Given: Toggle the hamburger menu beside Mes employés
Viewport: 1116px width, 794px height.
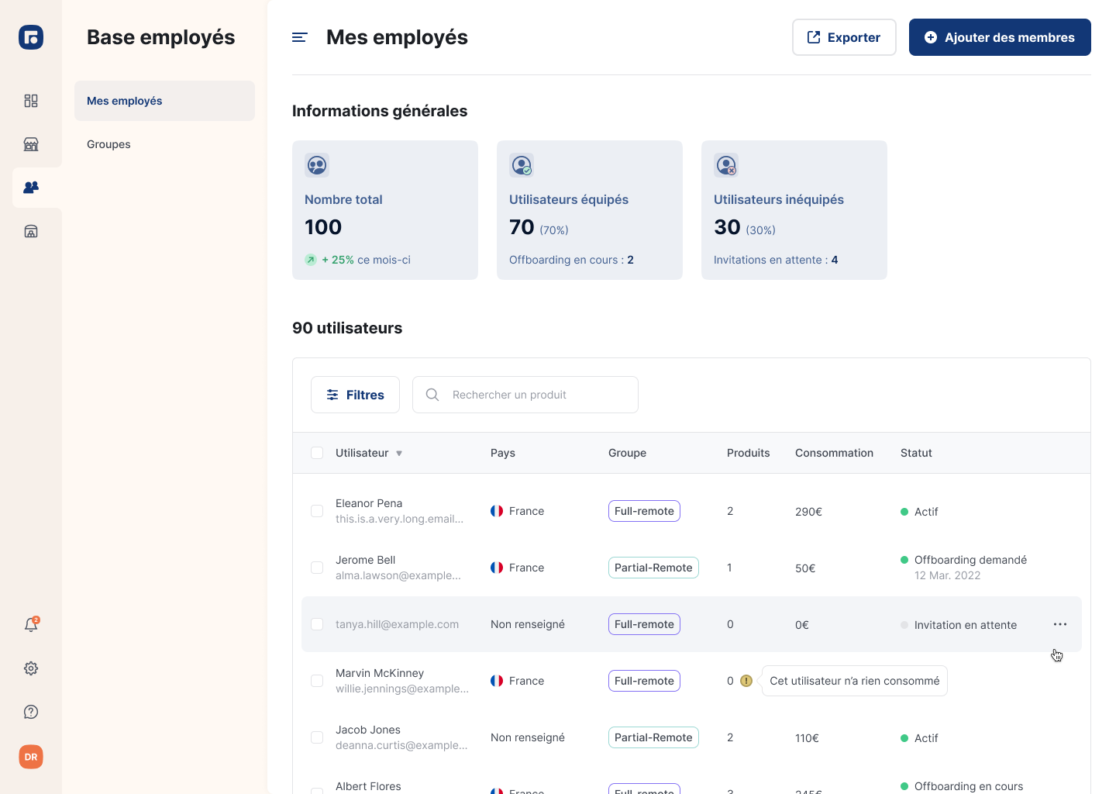Looking at the screenshot, I should click(299, 38).
